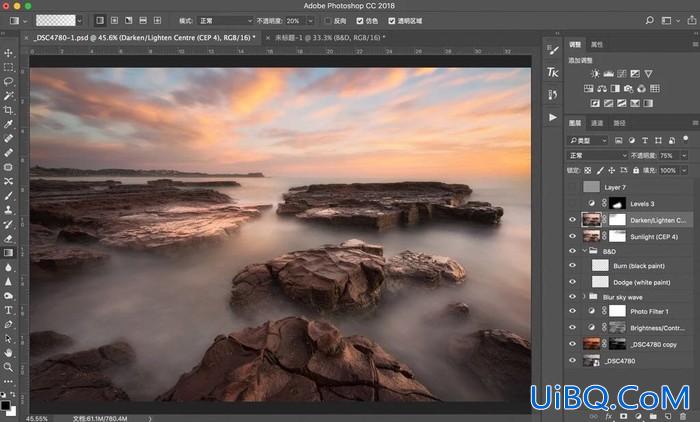
Task: Expand the Blur sky wave group
Action: coord(584,297)
